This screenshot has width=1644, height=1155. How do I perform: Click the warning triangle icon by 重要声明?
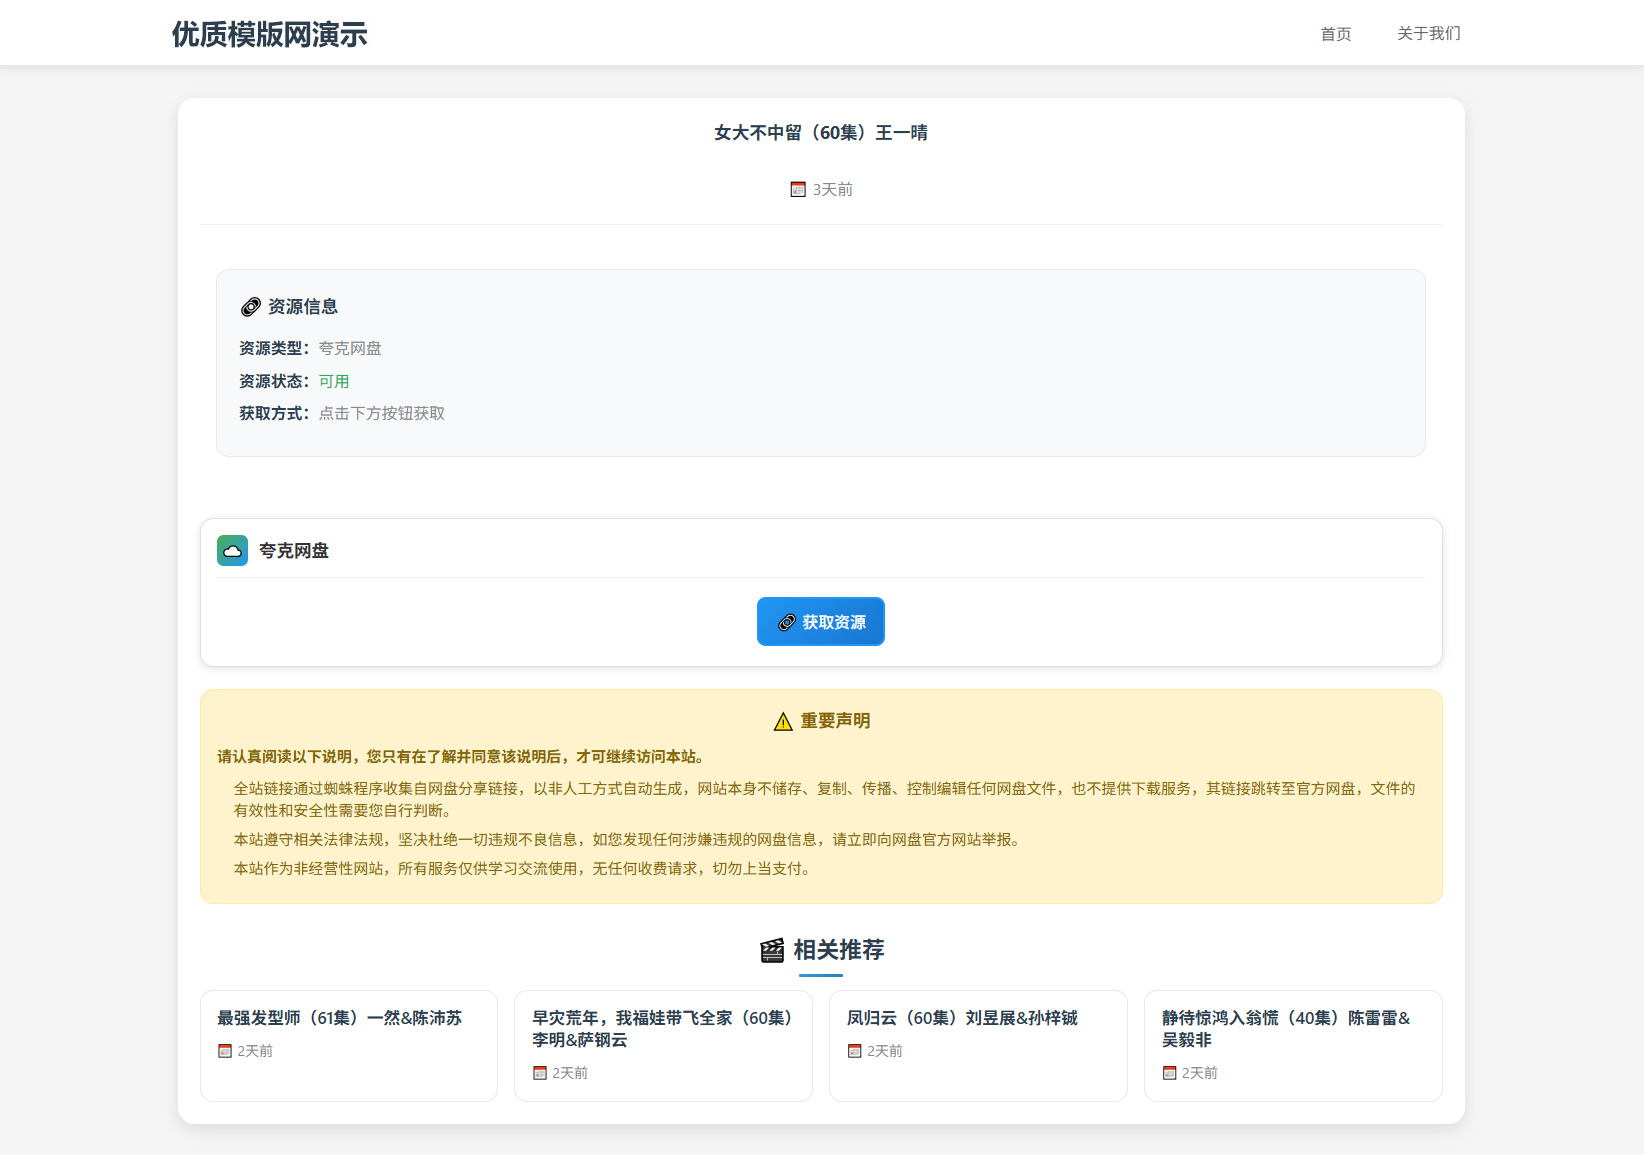click(x=783, y=722)
